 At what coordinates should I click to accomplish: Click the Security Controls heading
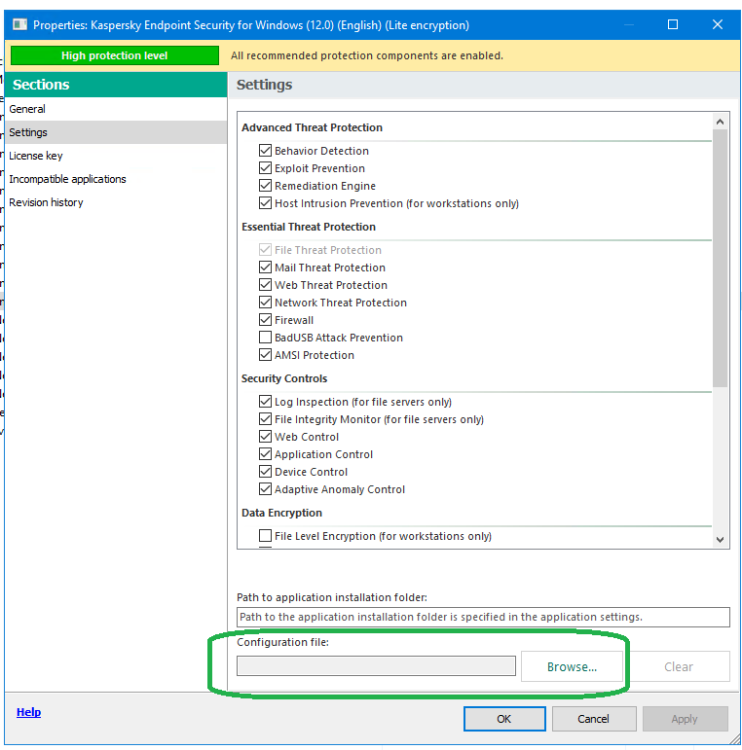[x=284, y=378]
